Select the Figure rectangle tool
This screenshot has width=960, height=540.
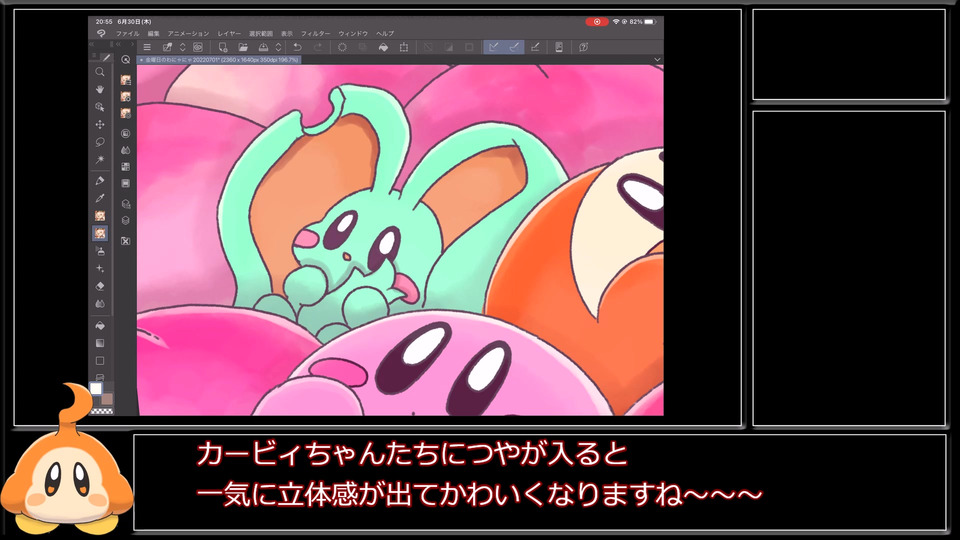(x=100, y=361)
